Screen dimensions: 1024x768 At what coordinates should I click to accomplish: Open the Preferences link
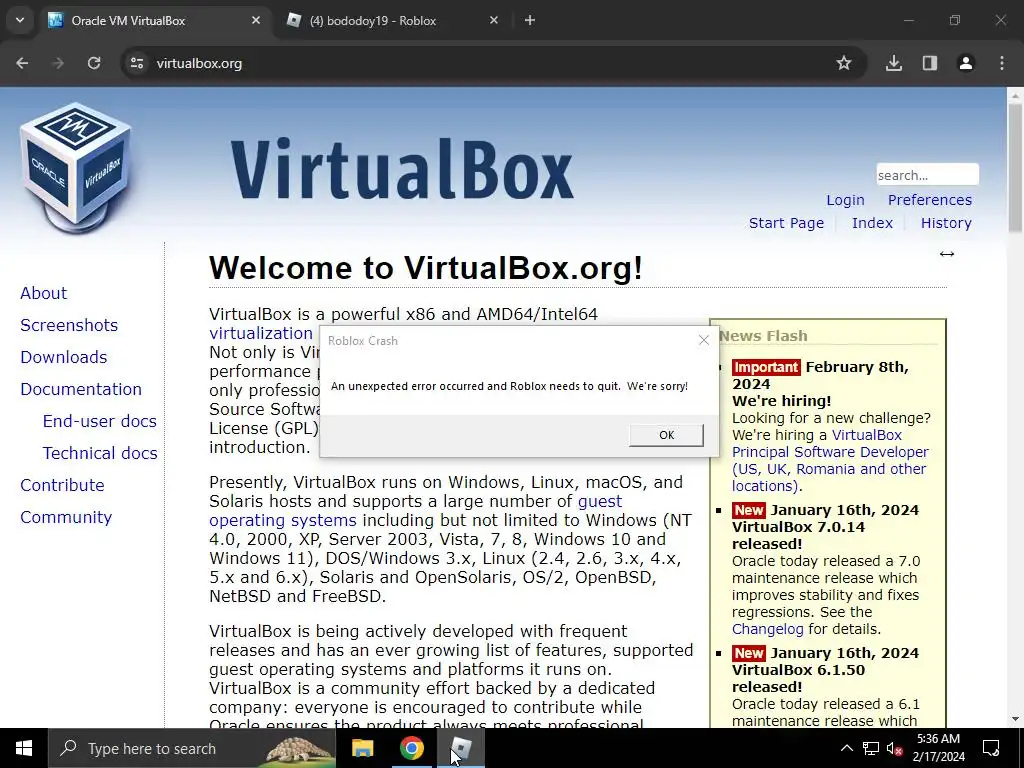click(930, 200)
